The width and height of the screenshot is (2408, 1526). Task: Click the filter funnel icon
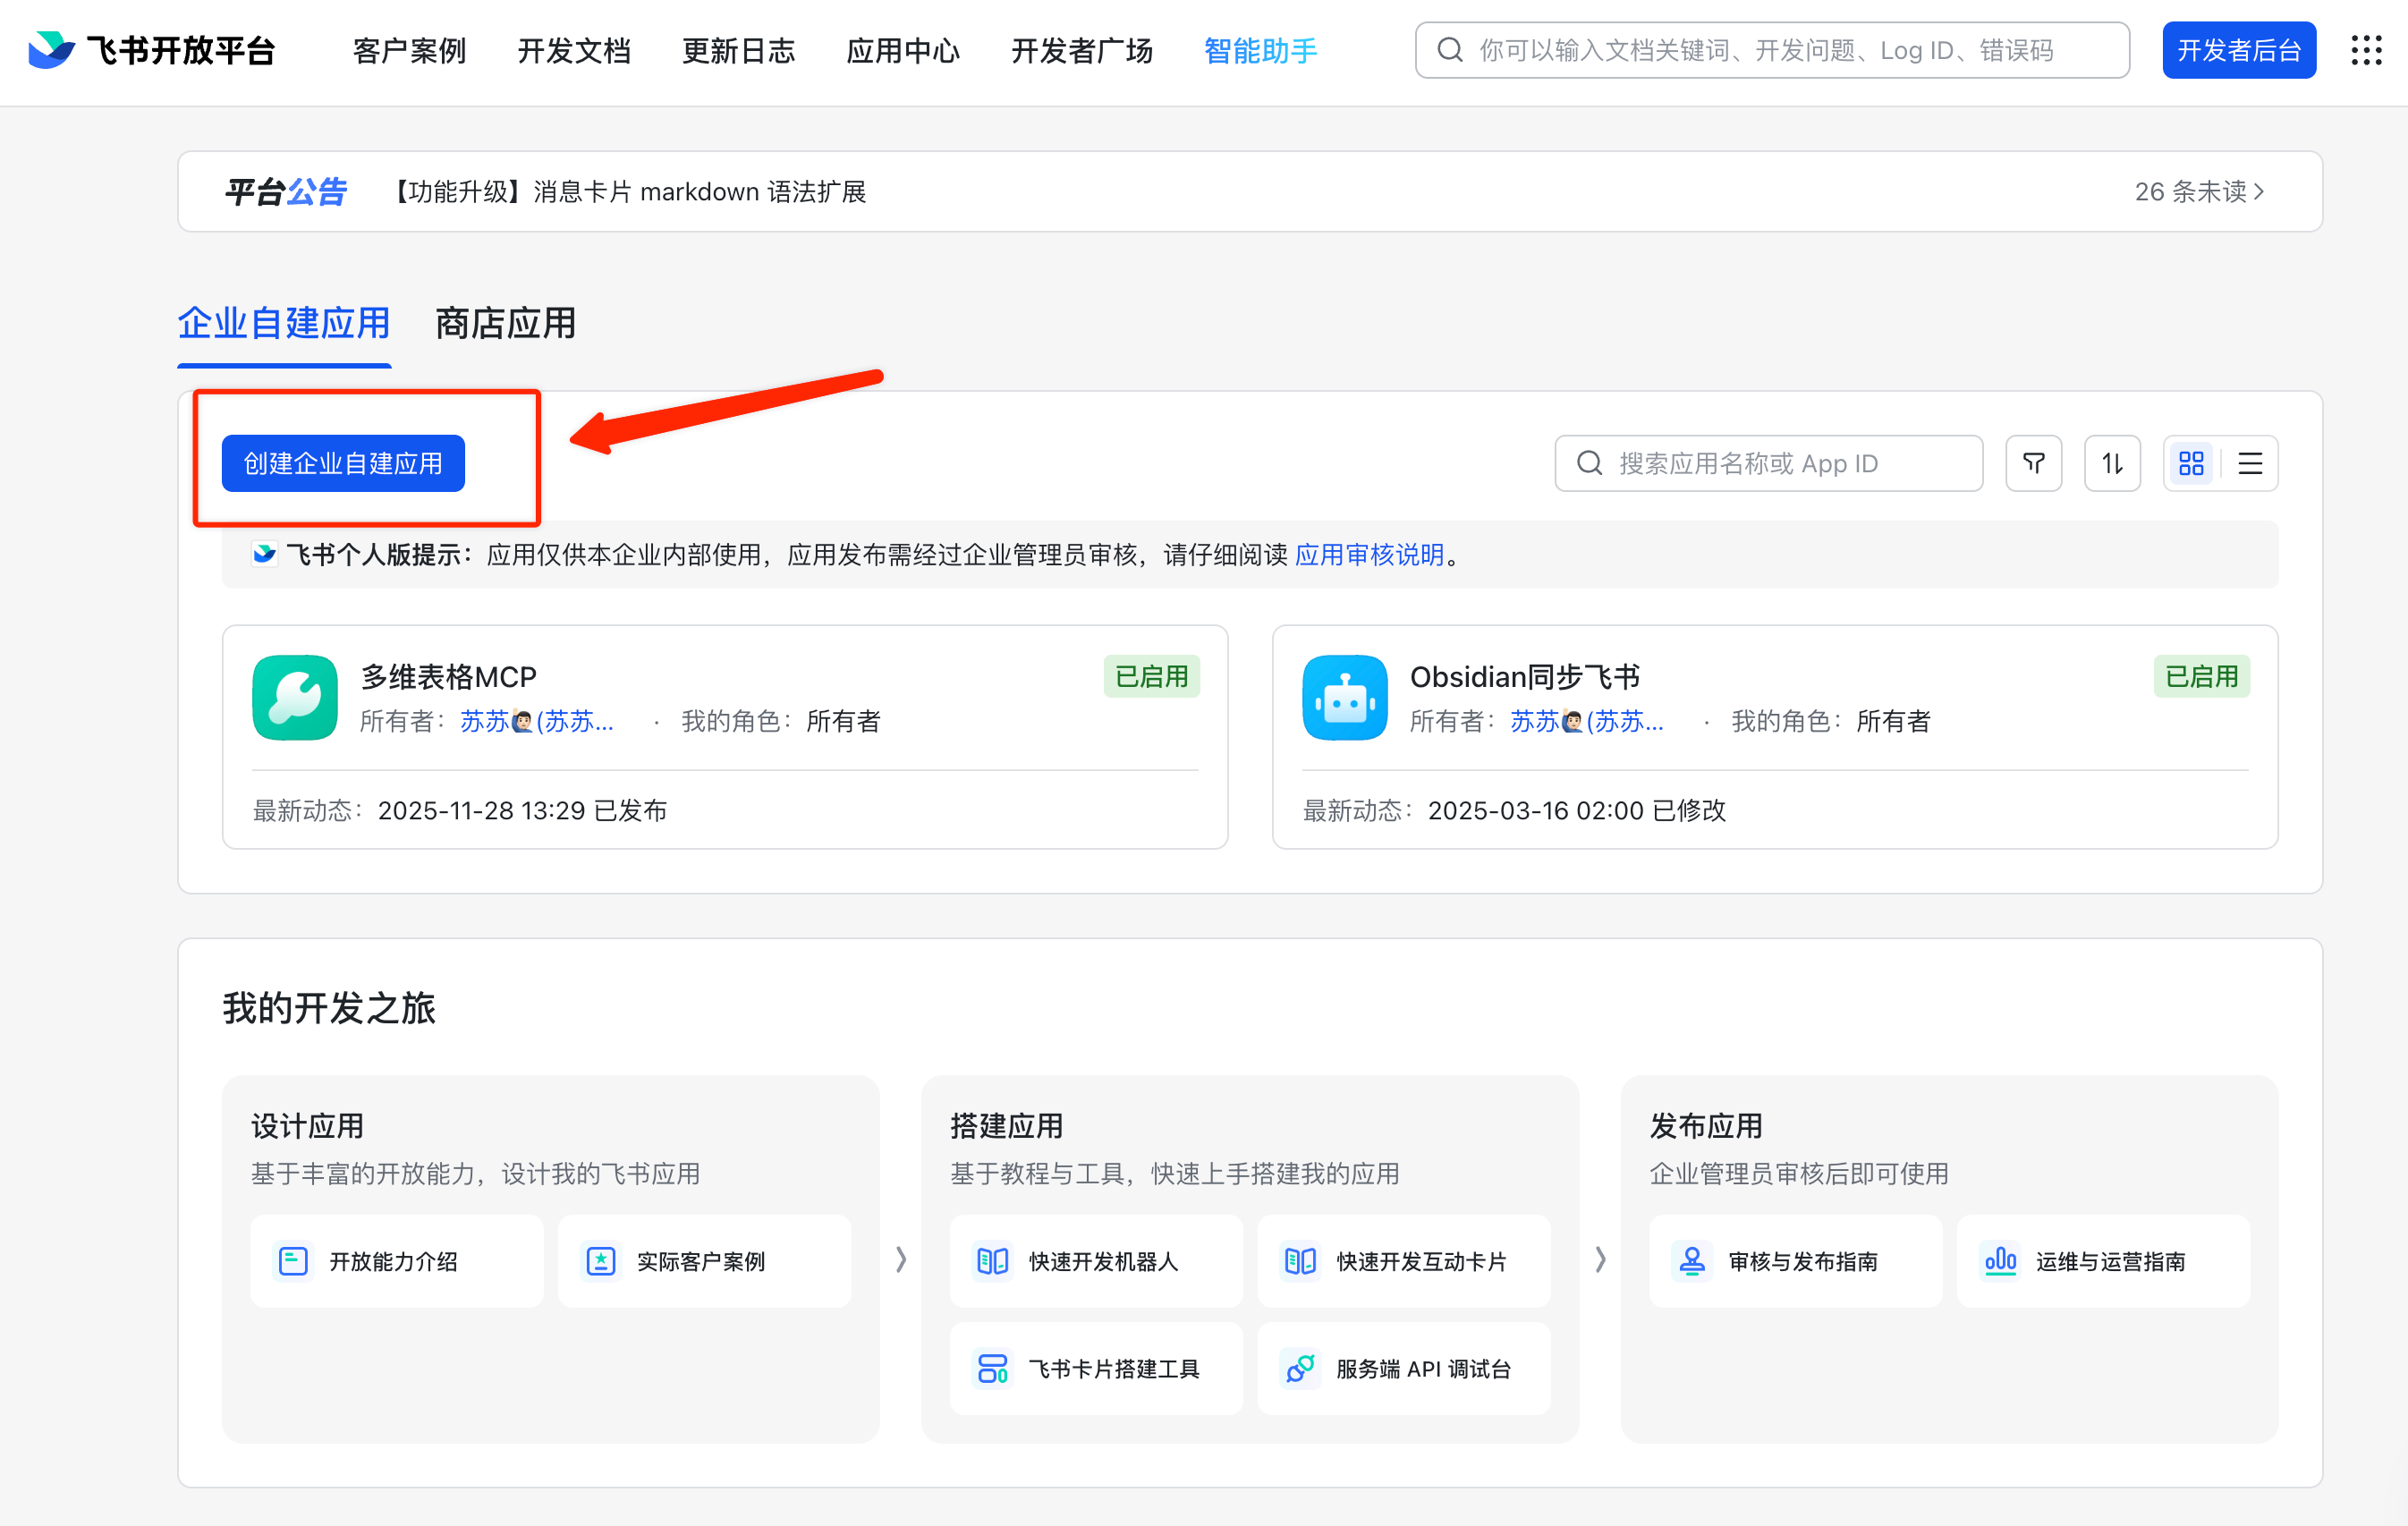(2033, 463)
